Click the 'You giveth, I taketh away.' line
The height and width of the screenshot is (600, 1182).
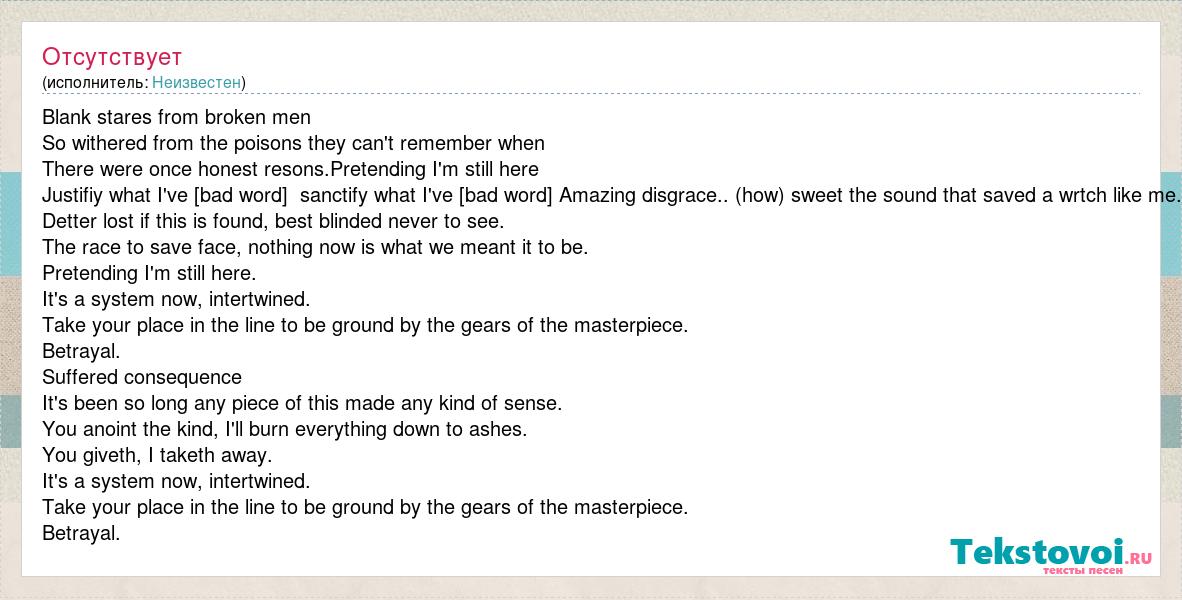157,455
